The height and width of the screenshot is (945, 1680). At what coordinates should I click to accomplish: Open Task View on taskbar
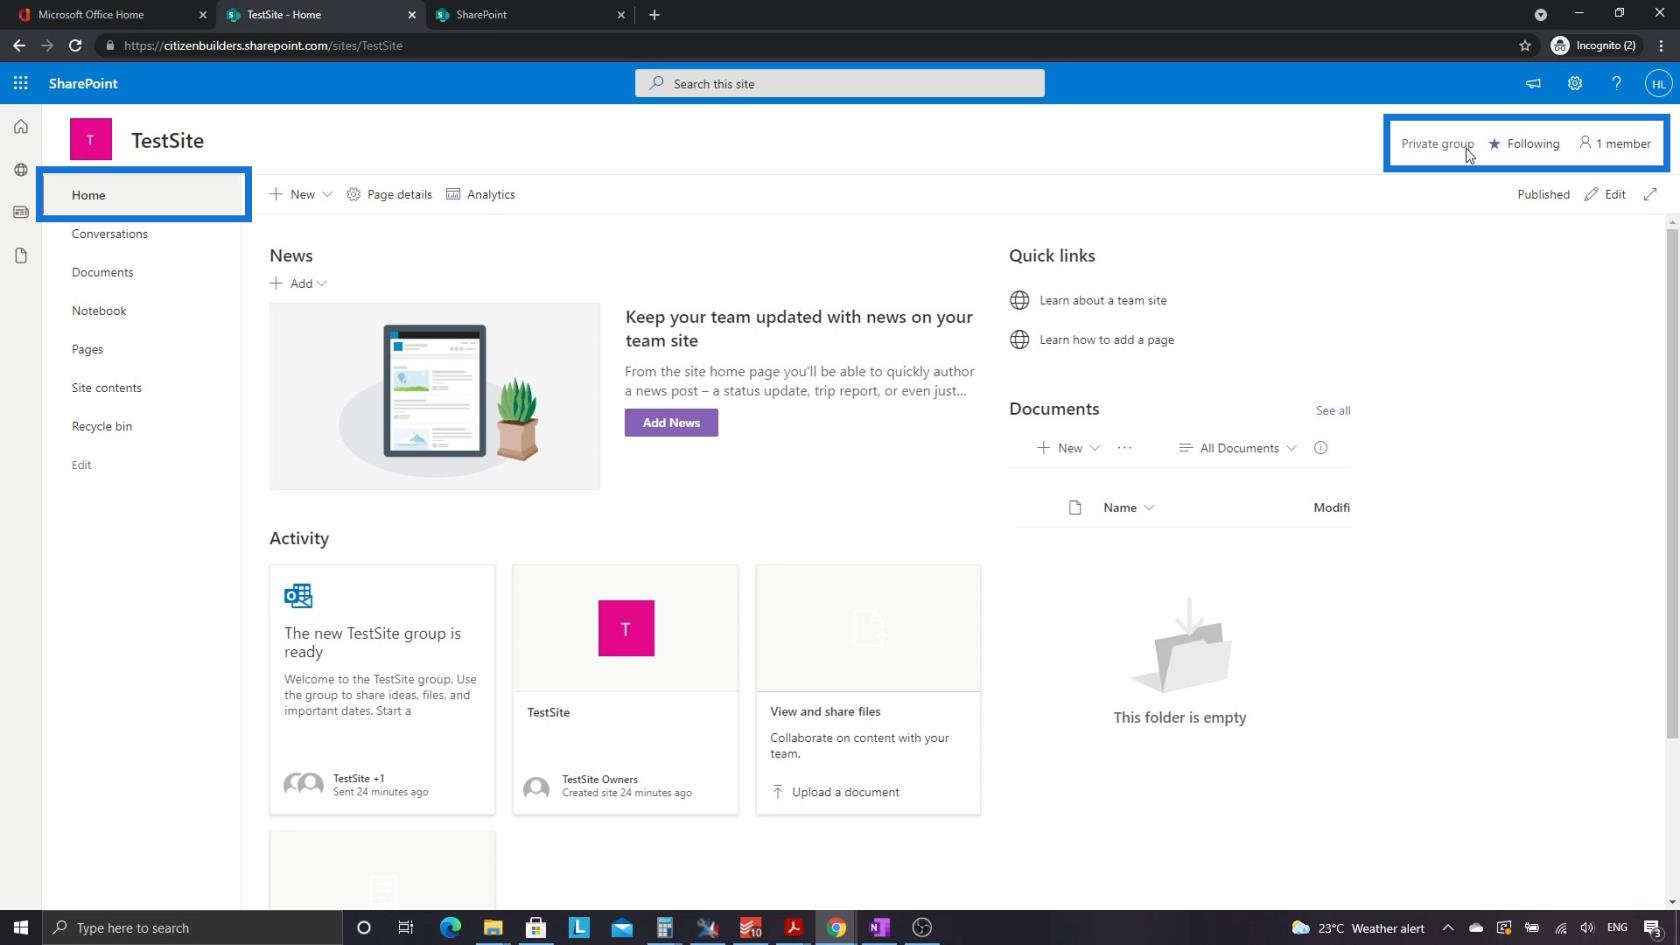coord(405,928)
